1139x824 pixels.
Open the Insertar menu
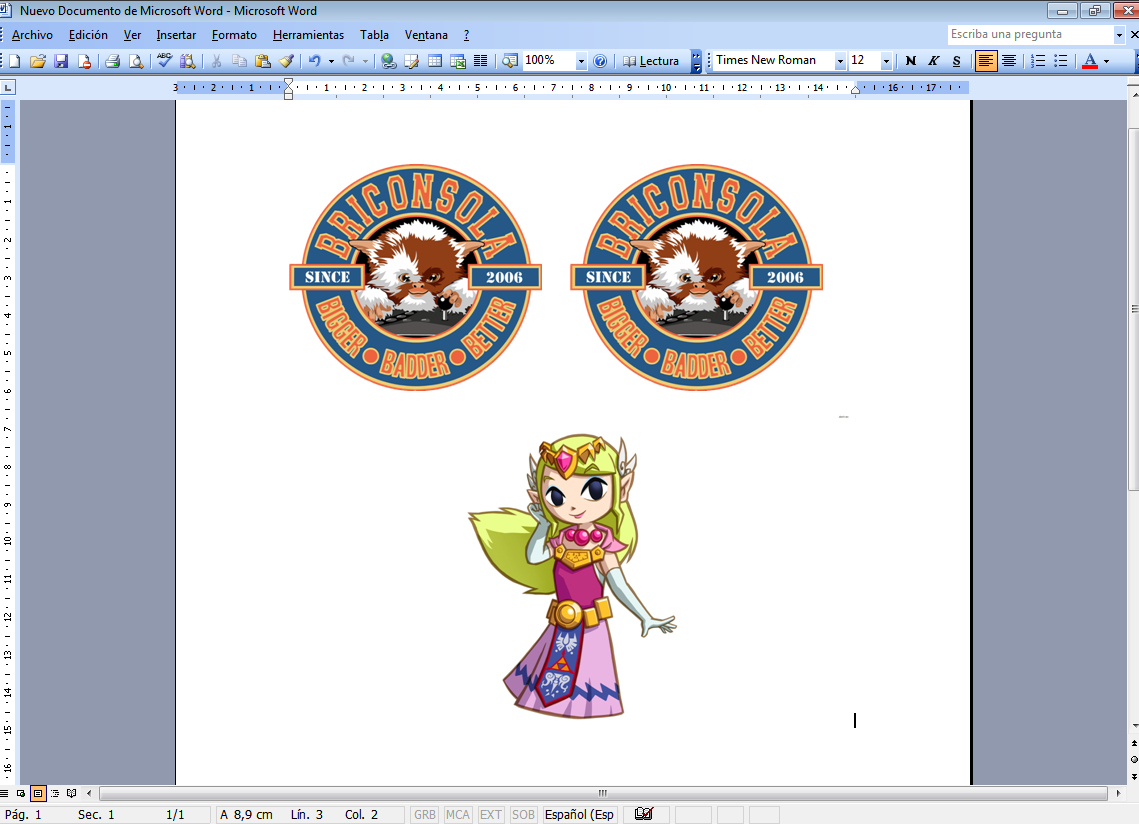[176, 35]
